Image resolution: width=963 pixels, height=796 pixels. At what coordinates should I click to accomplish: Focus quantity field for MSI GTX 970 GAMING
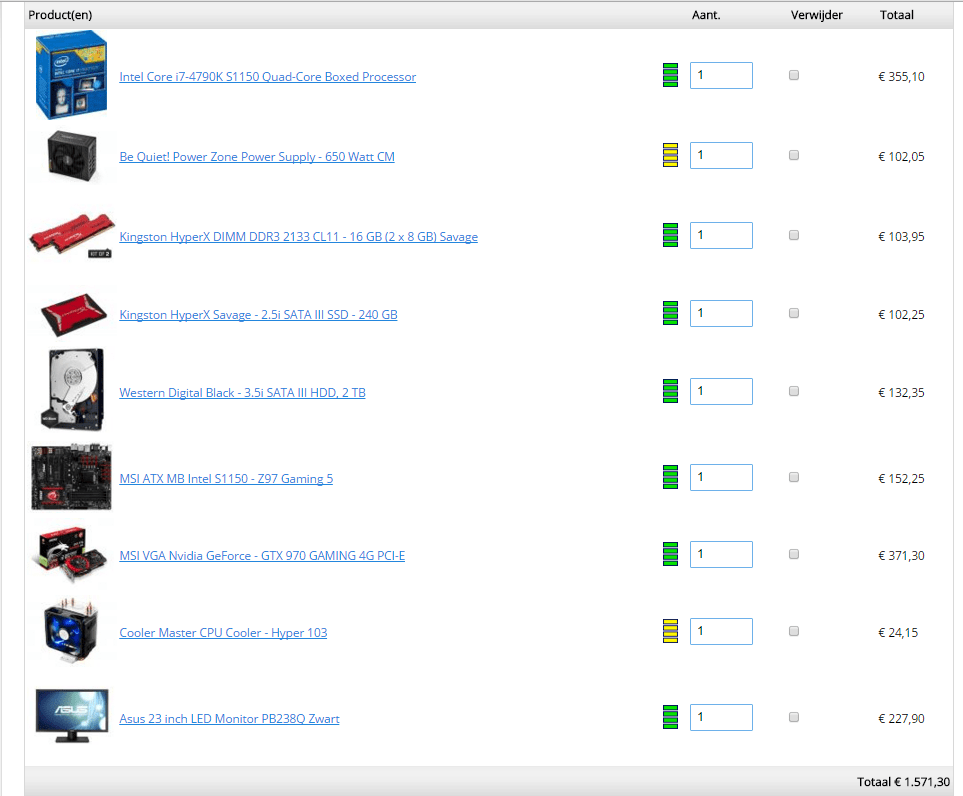(721, 554)
